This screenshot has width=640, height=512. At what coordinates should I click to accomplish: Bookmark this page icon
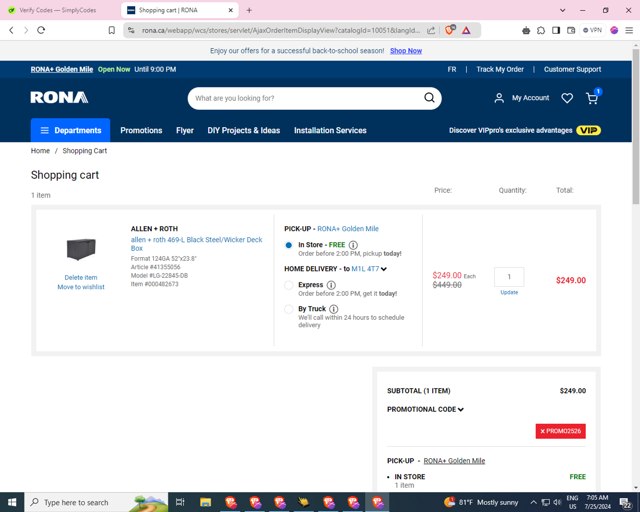pyautogui.click(x=111, y=30)
